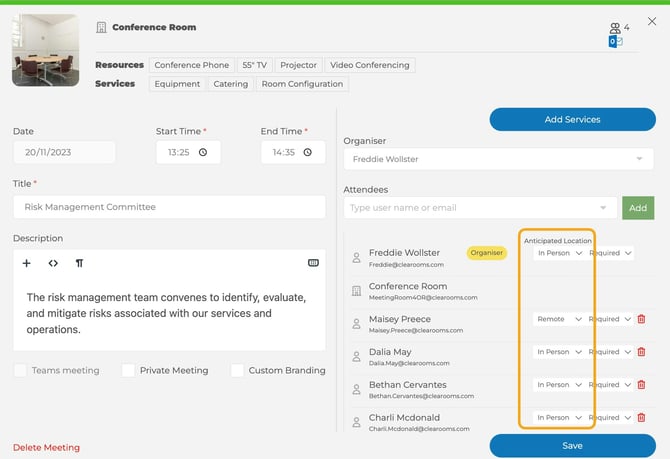Tick the Custom Branding checkbox
Screen dimensions: 670x459
coord(237,370)
